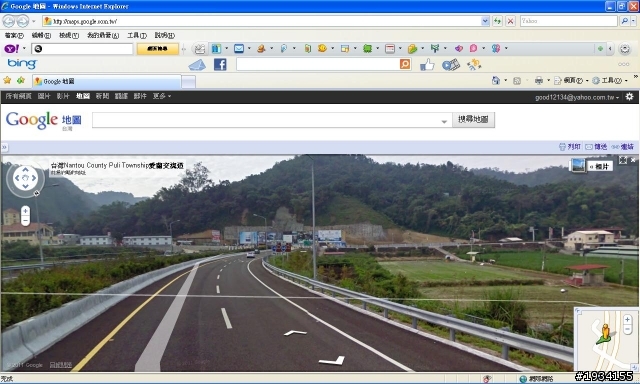Click the red X stop loading icon
640x384 pixels.
pos(510,21)
